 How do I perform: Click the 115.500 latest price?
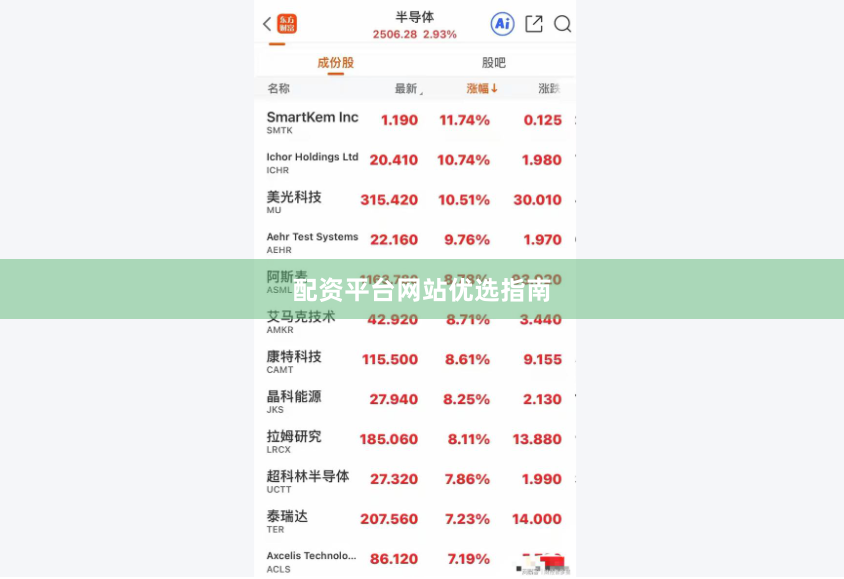point(390,359)
